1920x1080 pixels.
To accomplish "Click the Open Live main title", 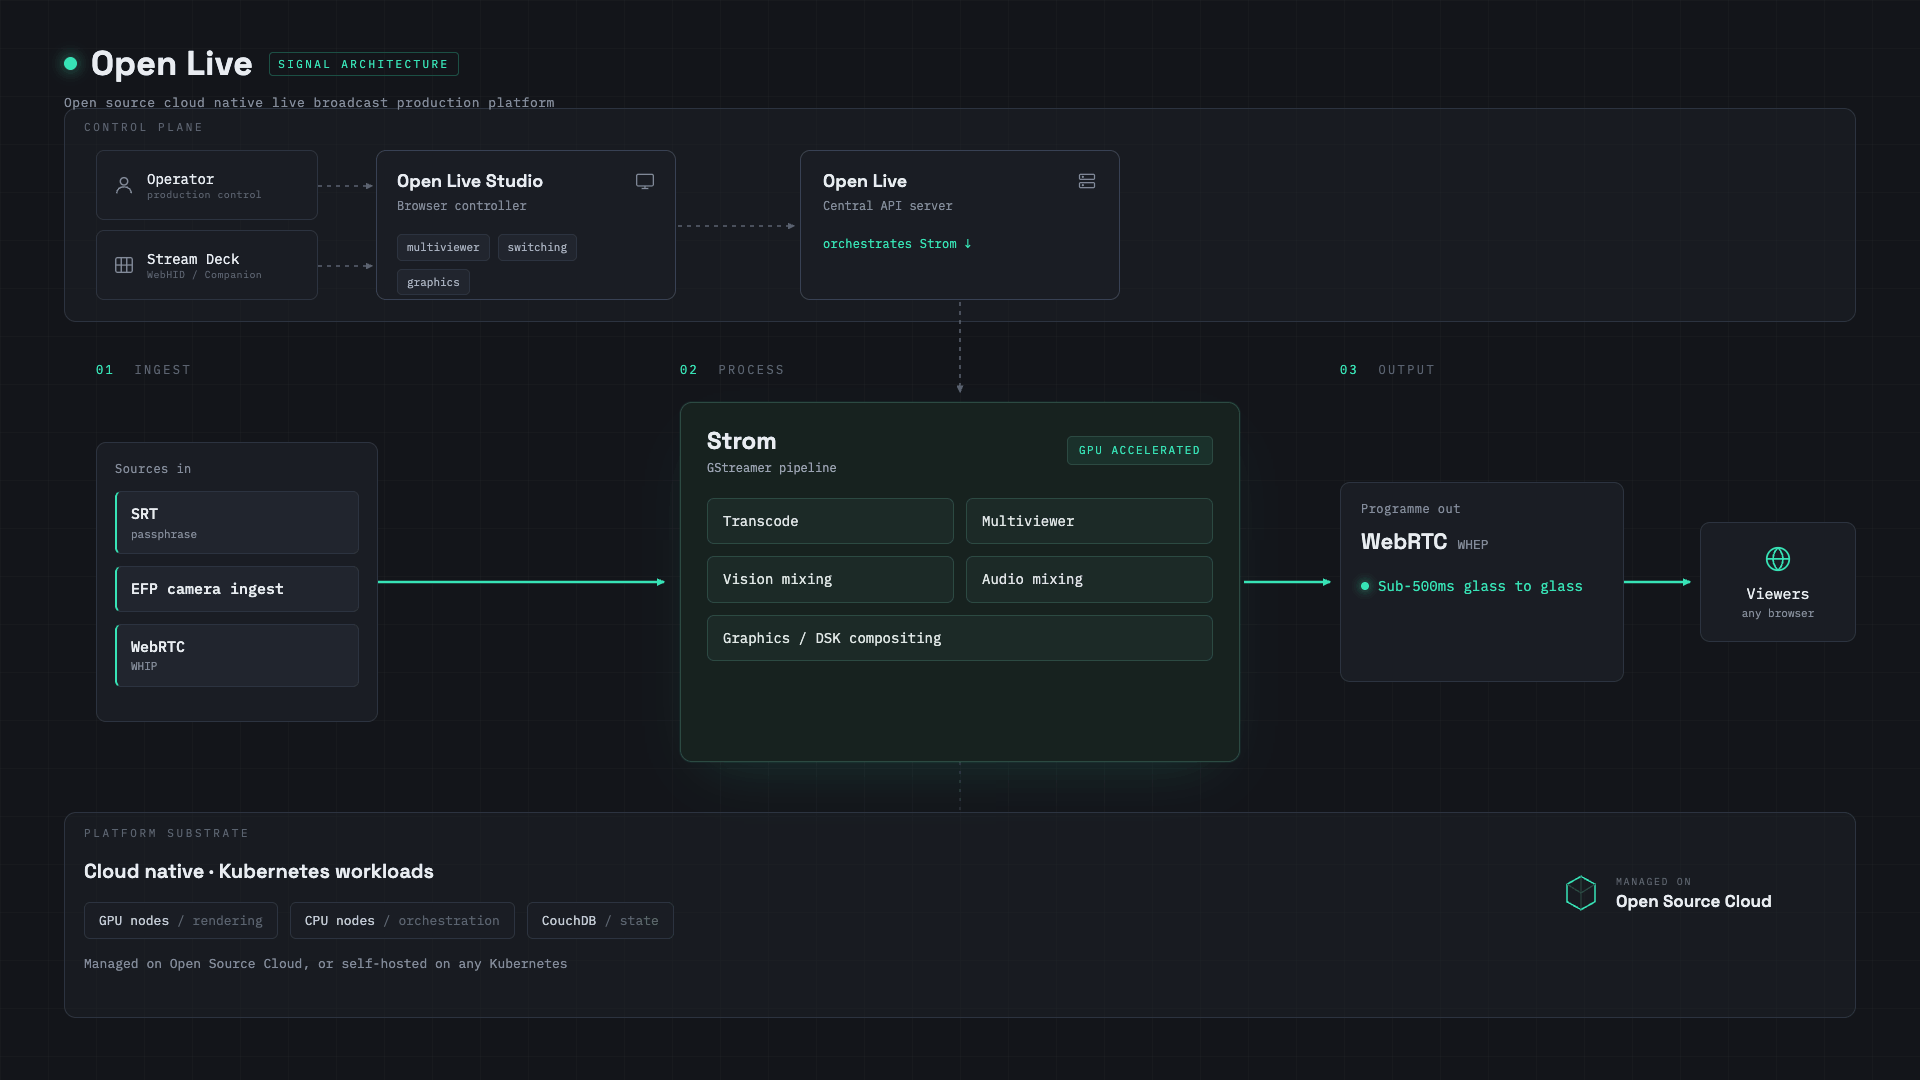I will [171, 63].
